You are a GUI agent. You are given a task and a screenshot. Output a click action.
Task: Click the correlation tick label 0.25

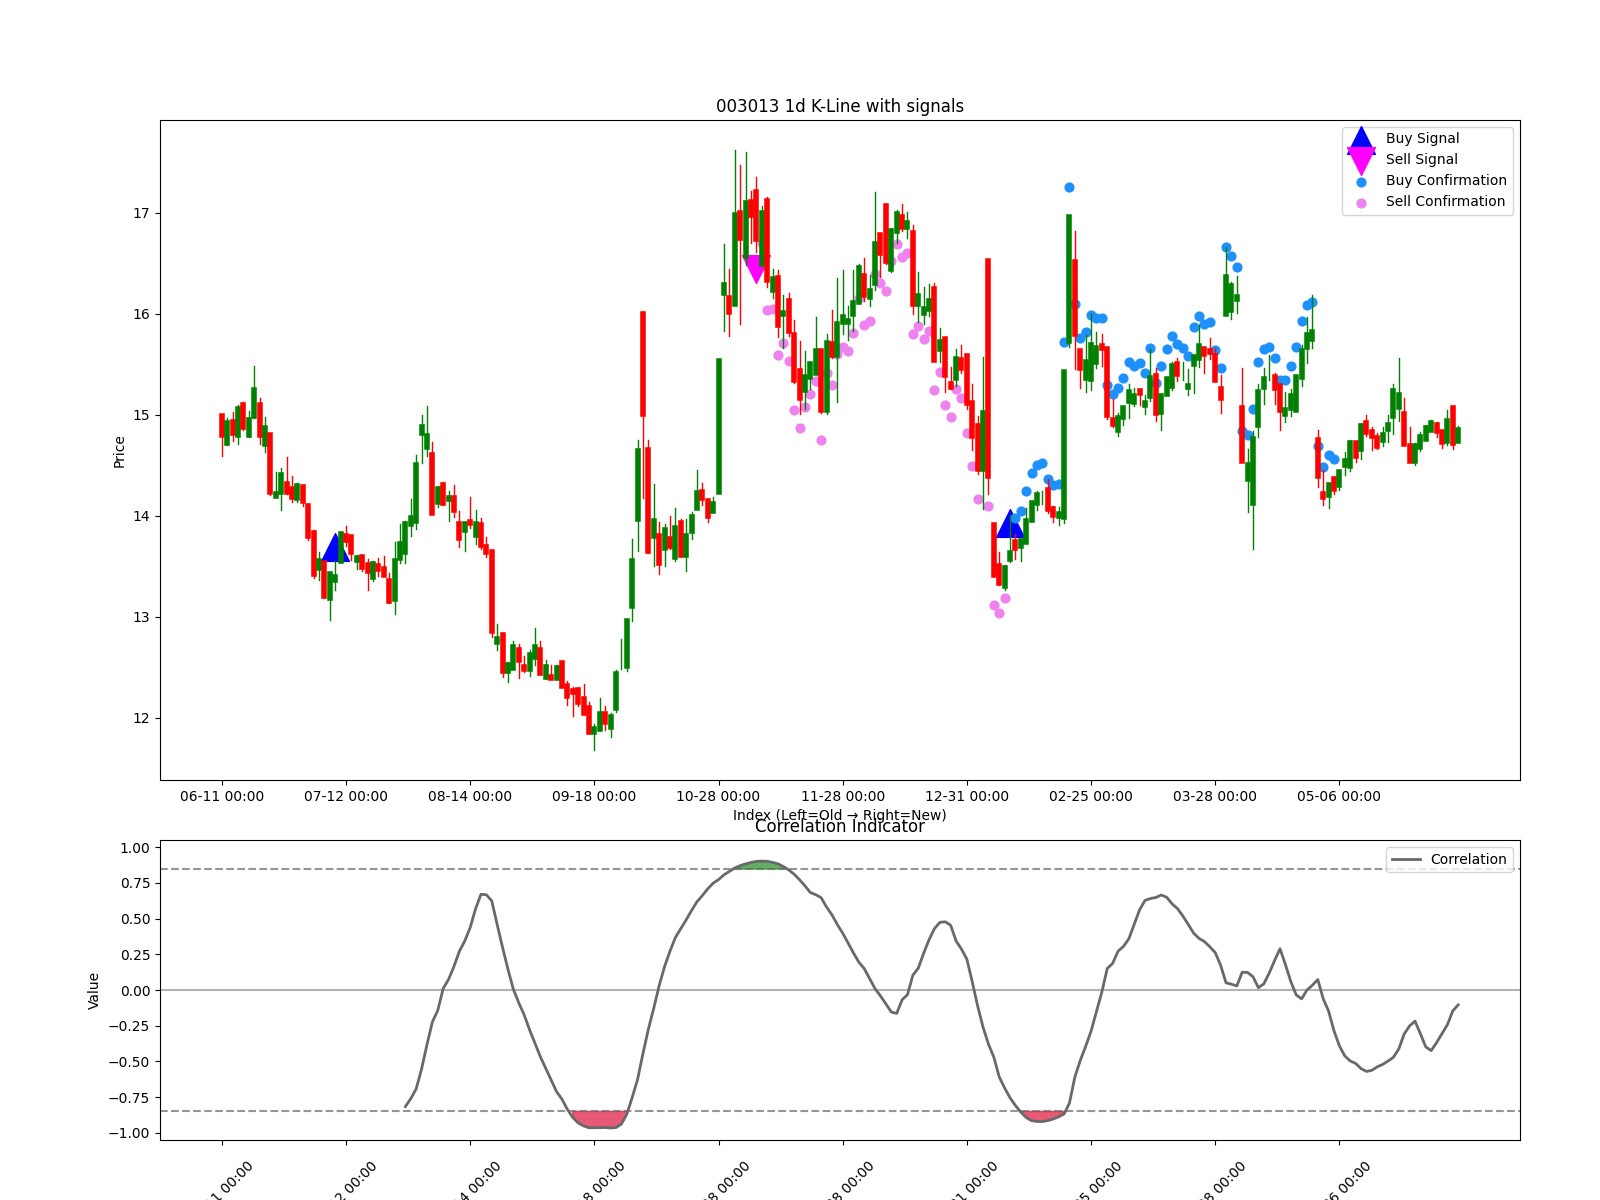[x=134, y=956]
